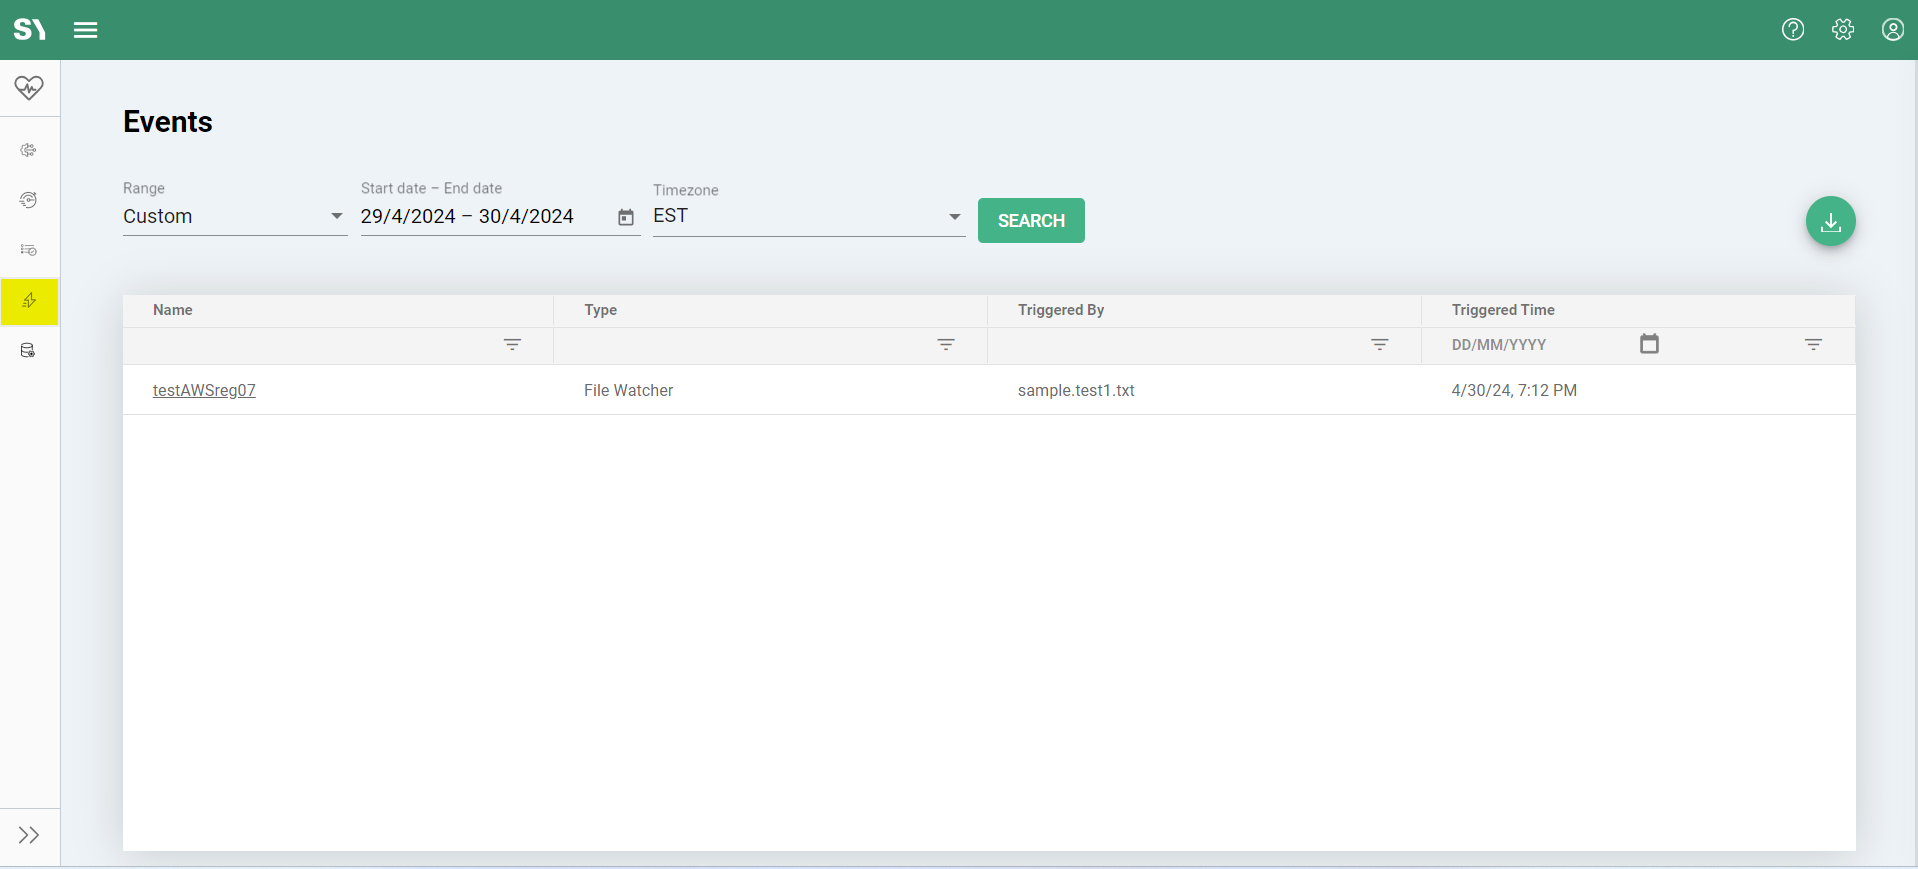Open the Triggered Time calendar picker
The image size is (1918, 869).
pos(1649,344)
